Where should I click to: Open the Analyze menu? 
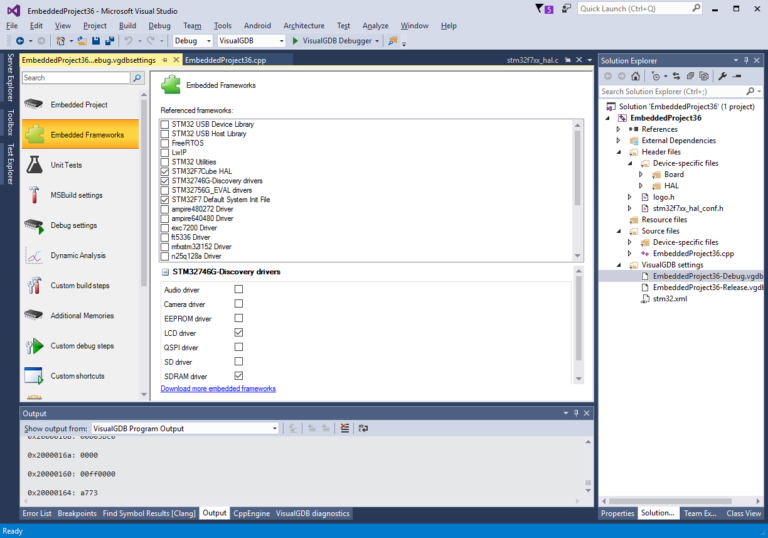tap(375, 25)
